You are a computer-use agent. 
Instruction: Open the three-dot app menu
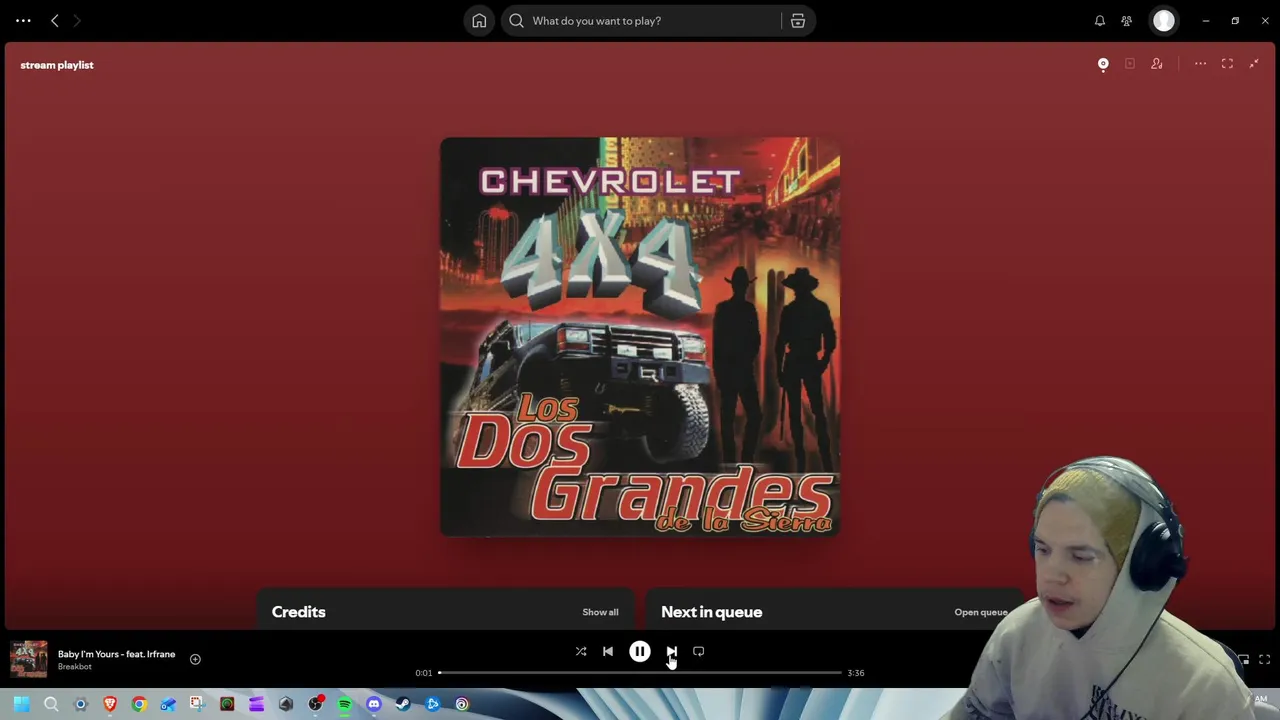pos(23,20)
